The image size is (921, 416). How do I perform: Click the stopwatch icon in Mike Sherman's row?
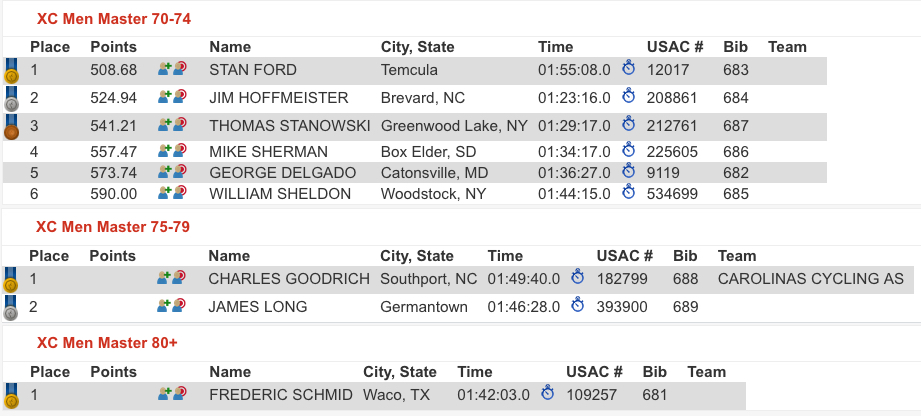coord(629,152)
